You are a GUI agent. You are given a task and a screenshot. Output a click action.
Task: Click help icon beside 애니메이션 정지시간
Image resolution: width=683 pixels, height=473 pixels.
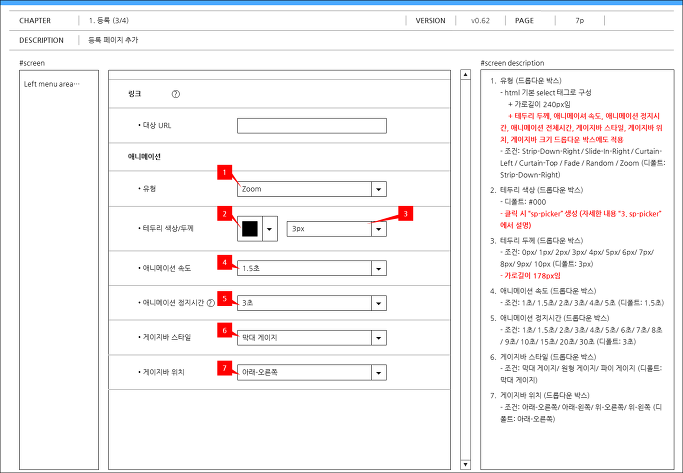point(211,303)
